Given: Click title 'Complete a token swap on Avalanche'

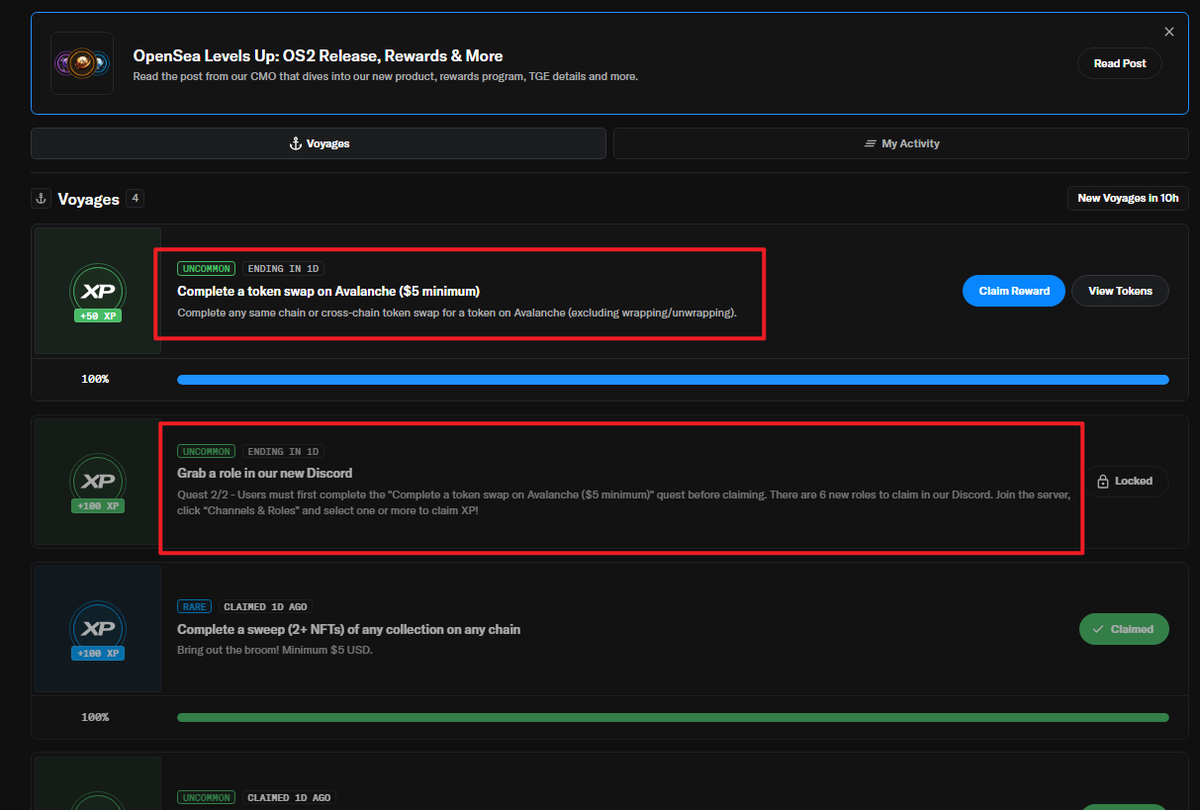Looking at the screenshot, I should 328,291.
